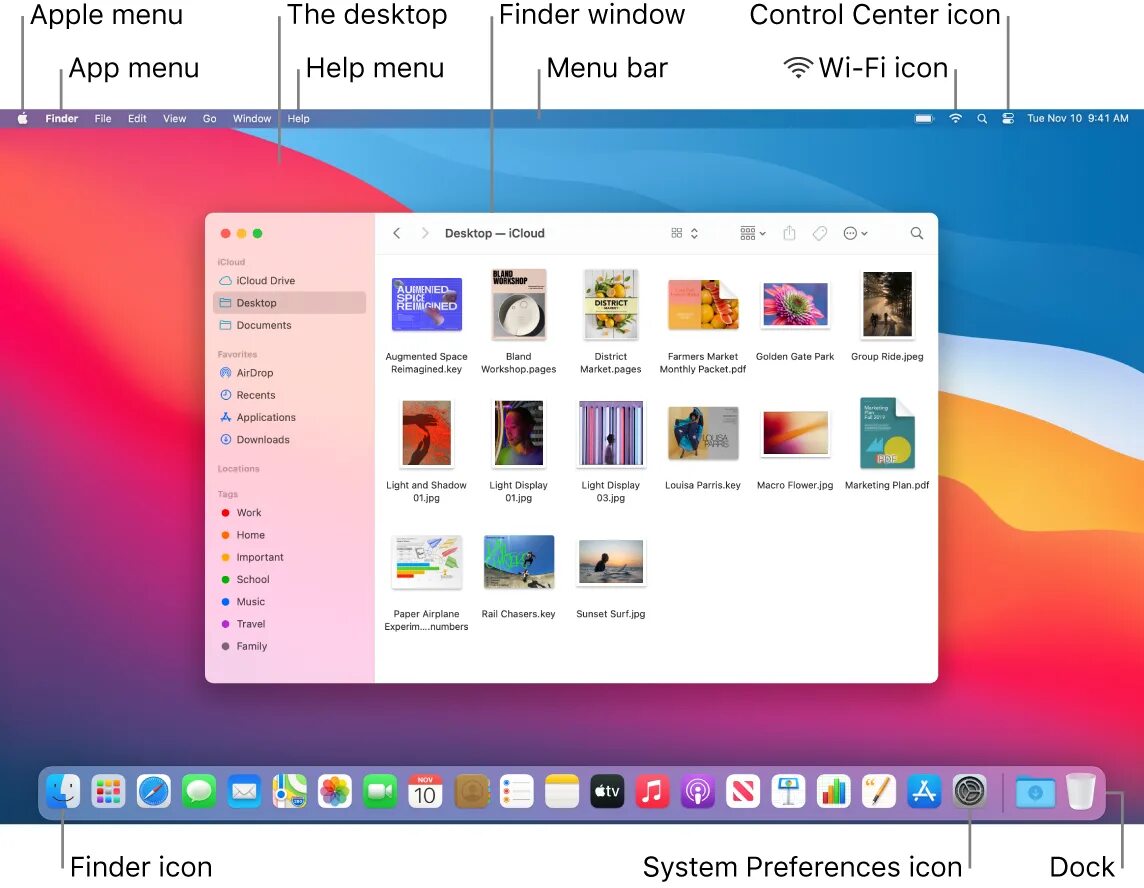Select the orange Home tag
1144x888 pixels.
coord(290,535)
